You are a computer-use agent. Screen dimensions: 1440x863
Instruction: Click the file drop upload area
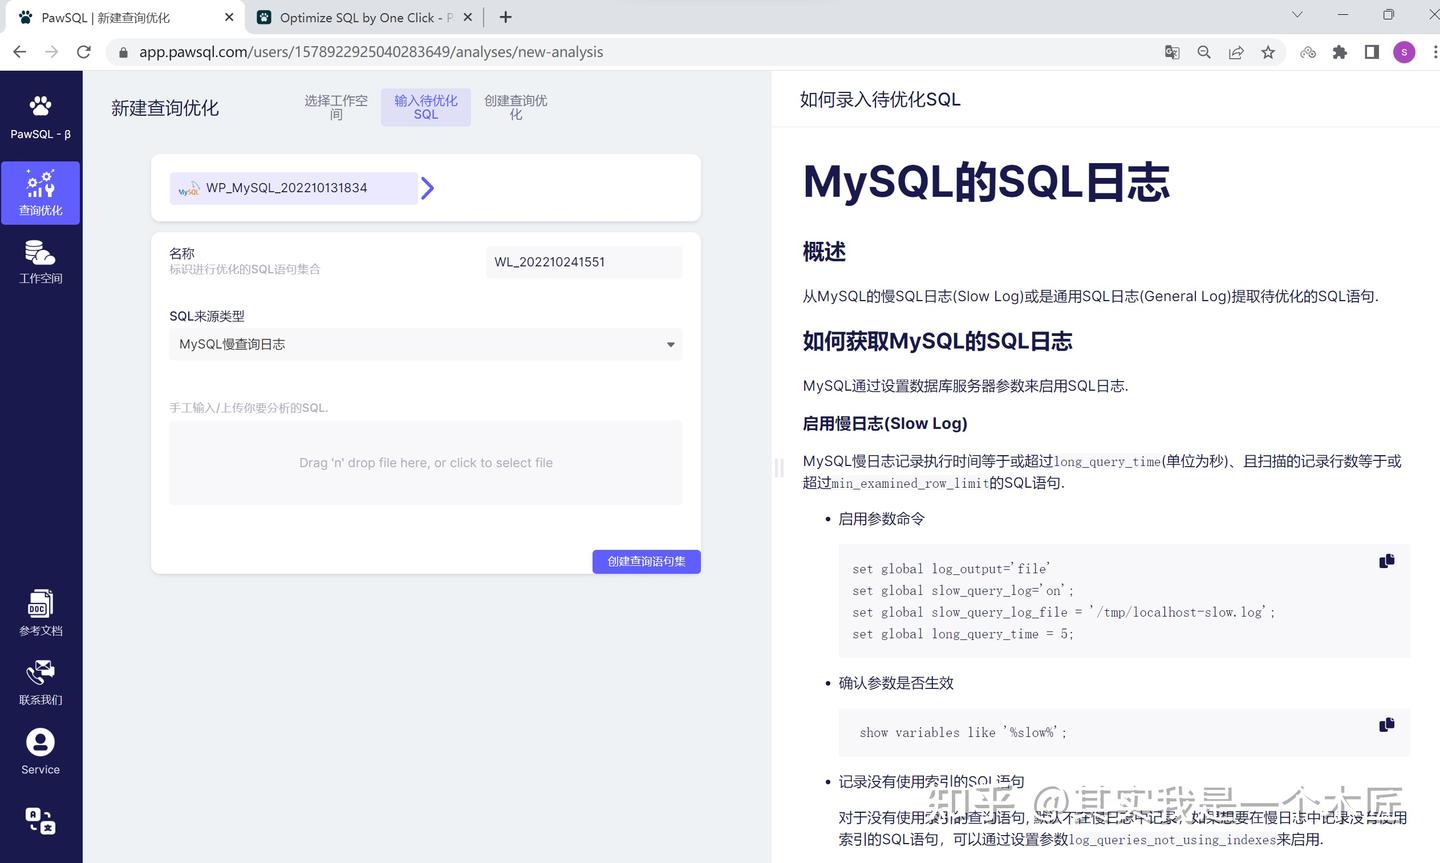(425, 462)
